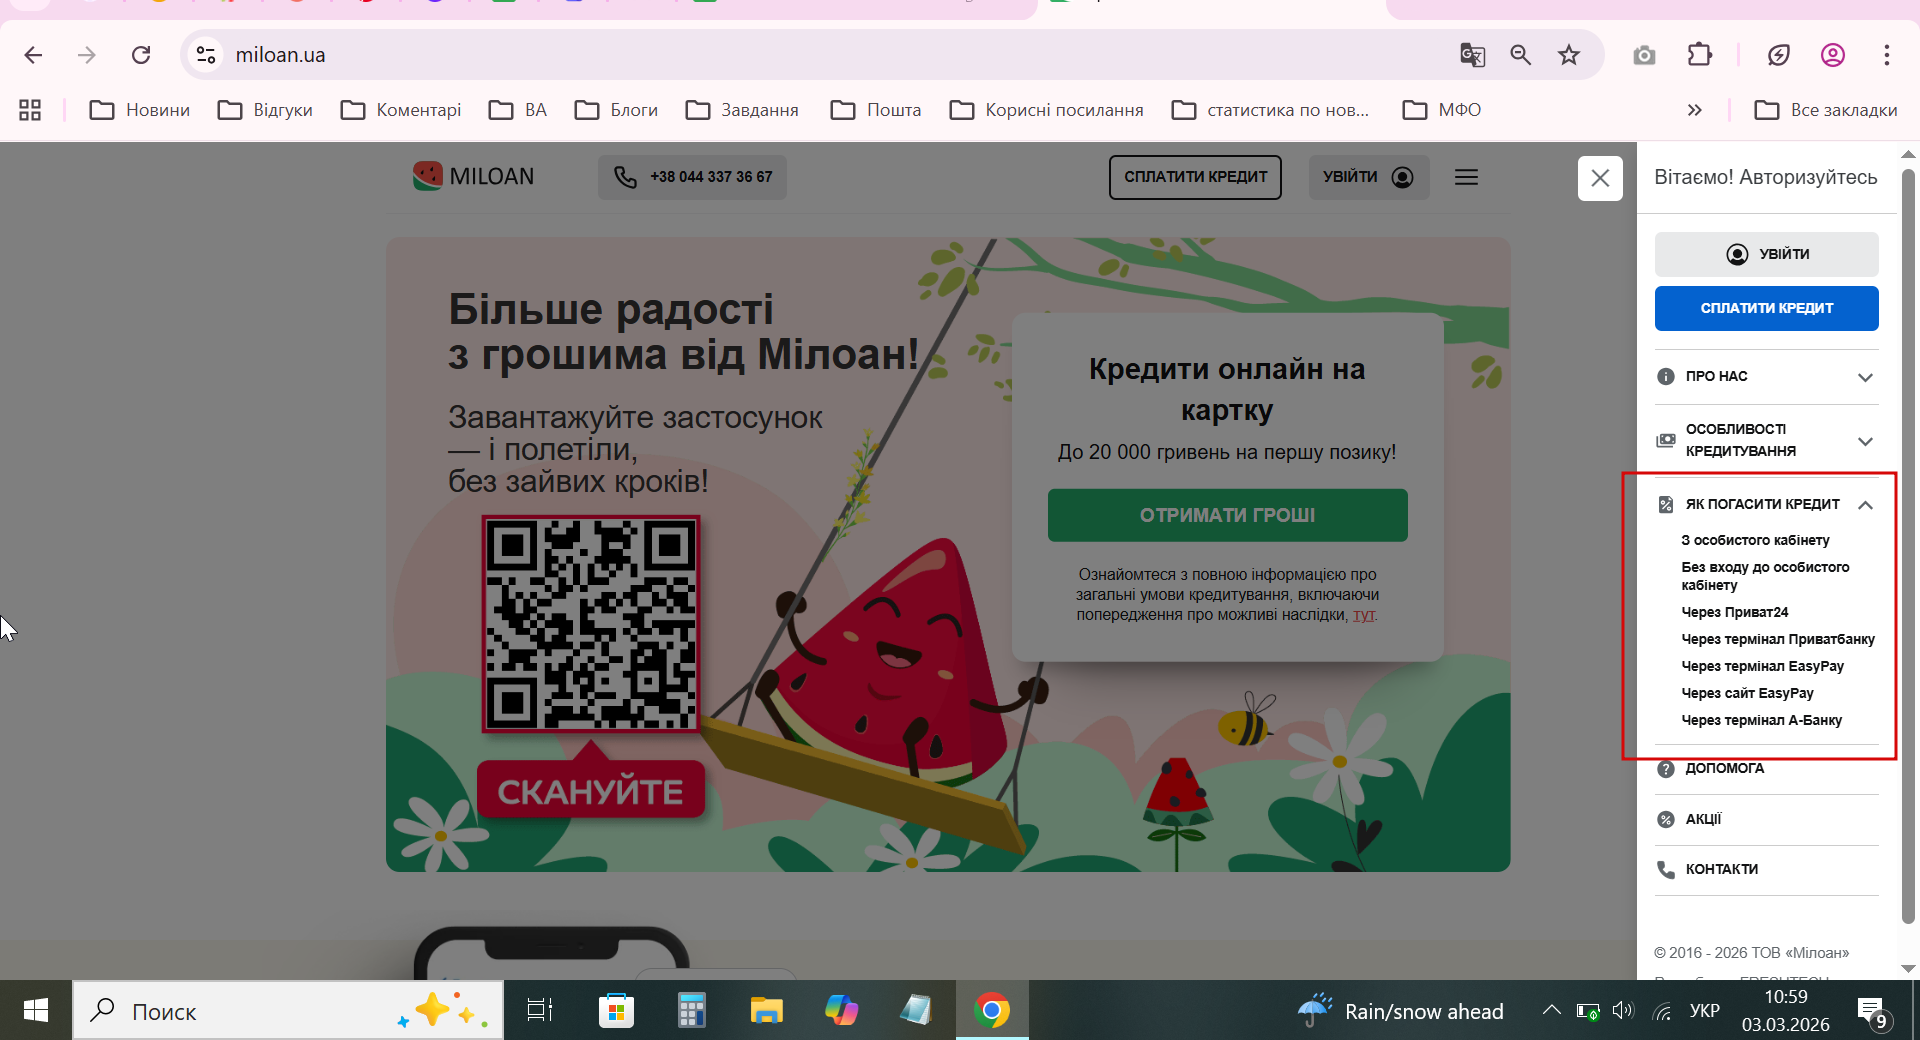Open the browser extensions puzzle icon
This screenshot has height=1040, width=1920.
[1700, 55]
